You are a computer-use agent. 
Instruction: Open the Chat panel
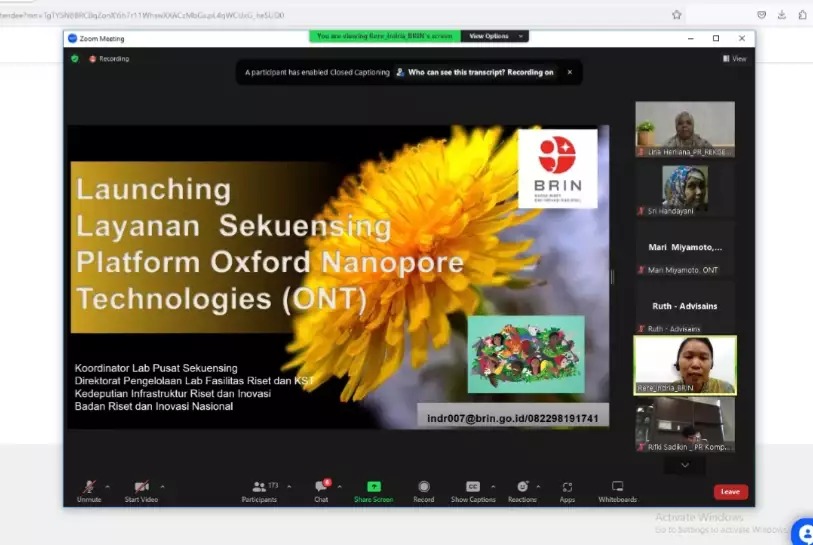(321, 487)
